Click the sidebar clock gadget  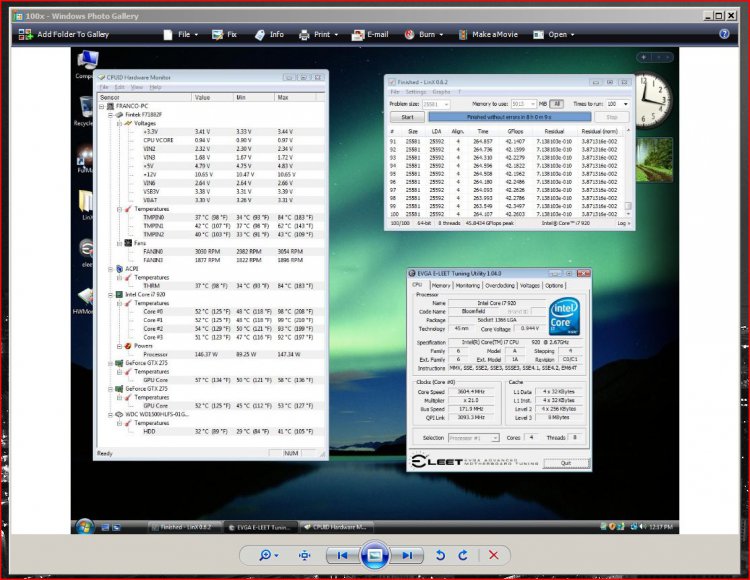652,101
